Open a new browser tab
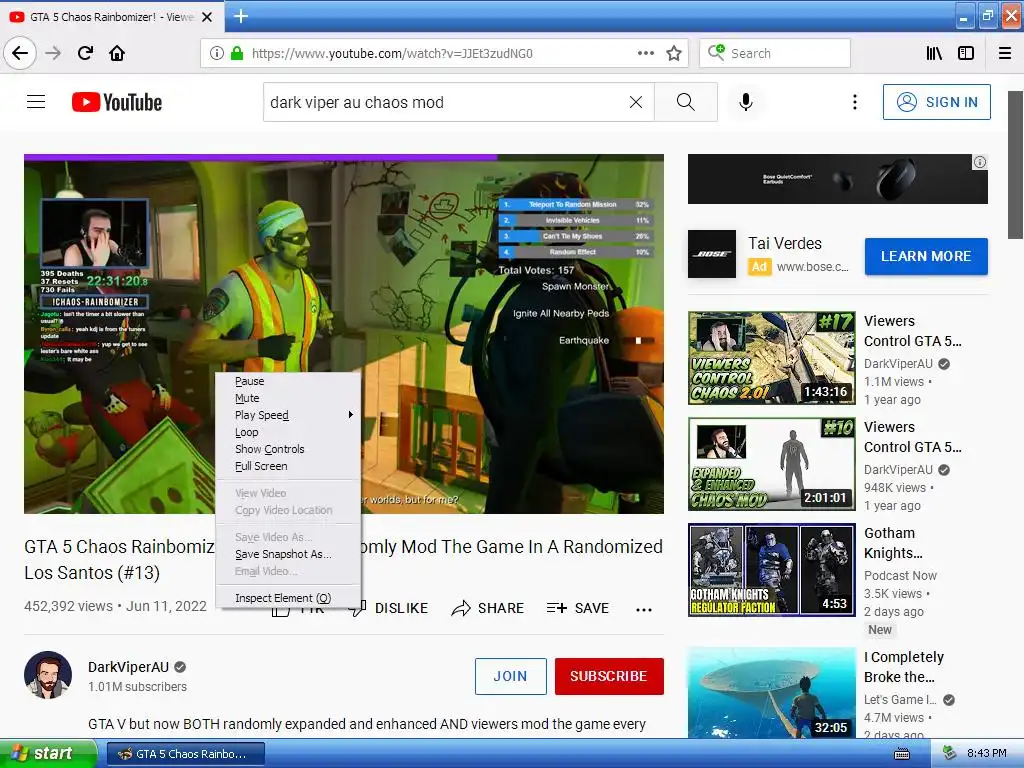Screen dimensions: 1024x768 (240, 16)
